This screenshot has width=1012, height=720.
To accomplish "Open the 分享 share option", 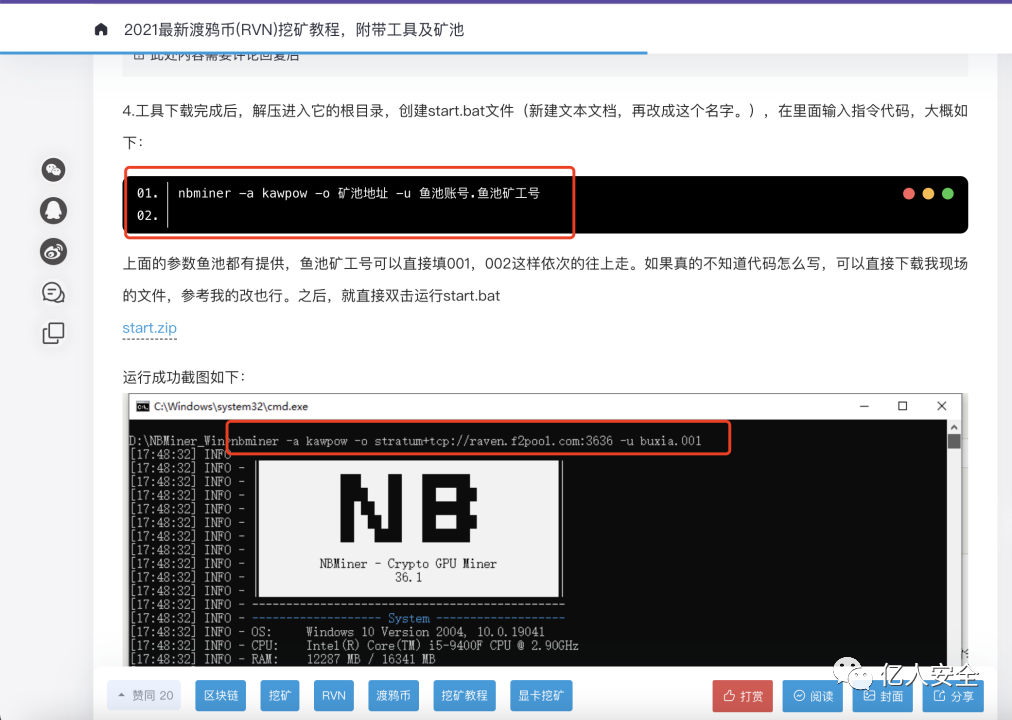I will click(x=952, y=695).
